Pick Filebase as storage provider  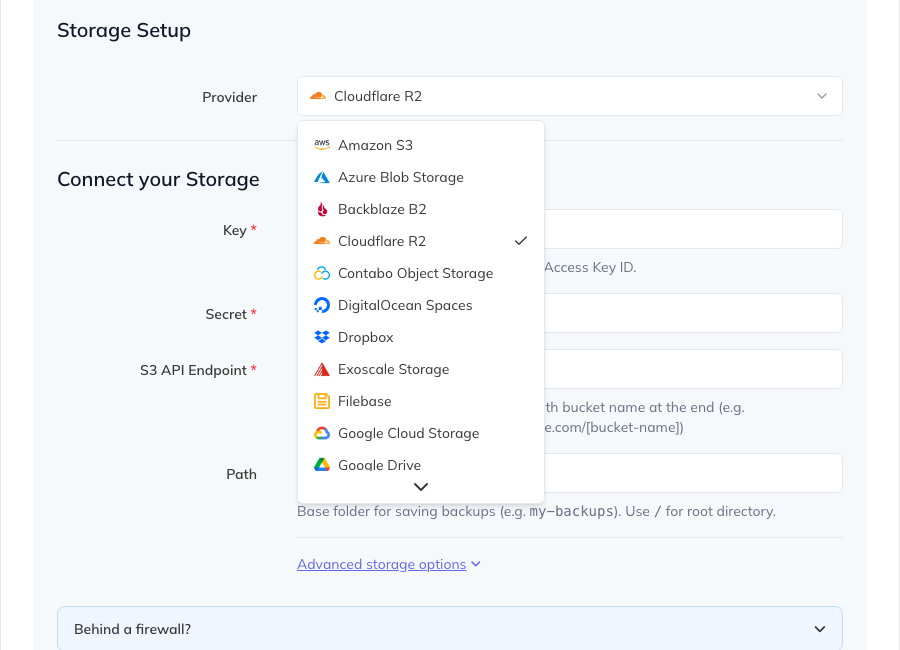pos(421,401)
